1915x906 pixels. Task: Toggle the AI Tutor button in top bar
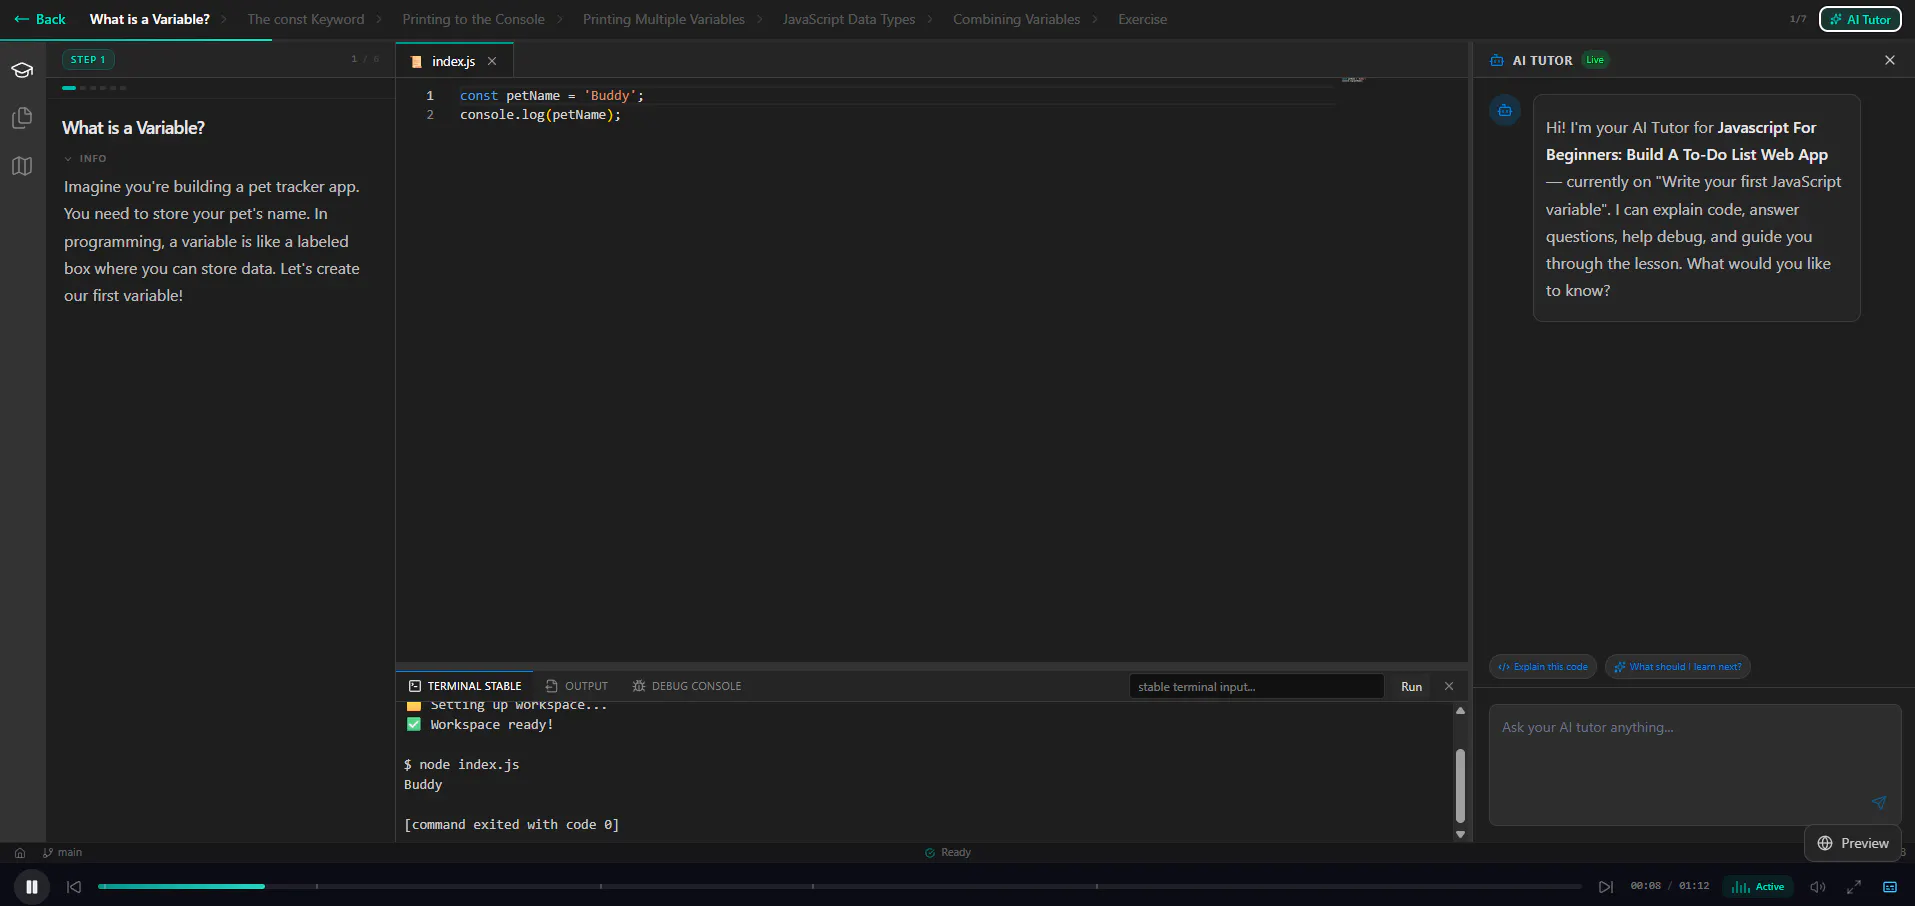click(1860, 19)
